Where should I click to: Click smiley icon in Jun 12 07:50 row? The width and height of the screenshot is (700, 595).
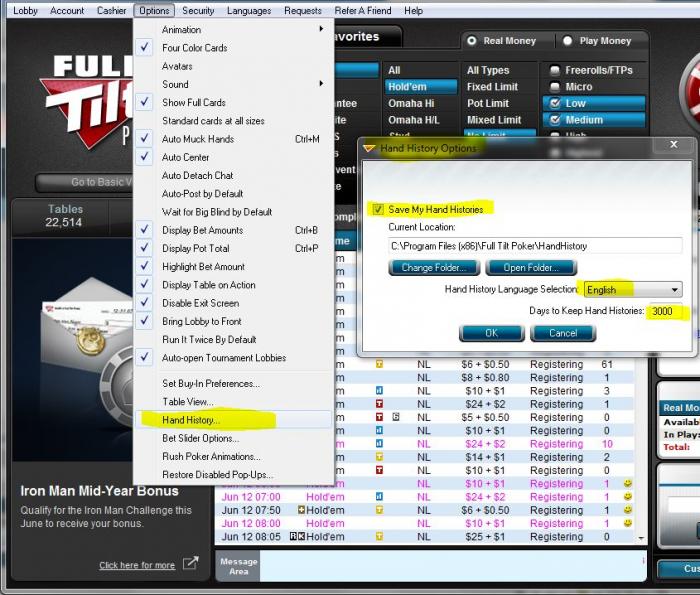coord(628,510)
